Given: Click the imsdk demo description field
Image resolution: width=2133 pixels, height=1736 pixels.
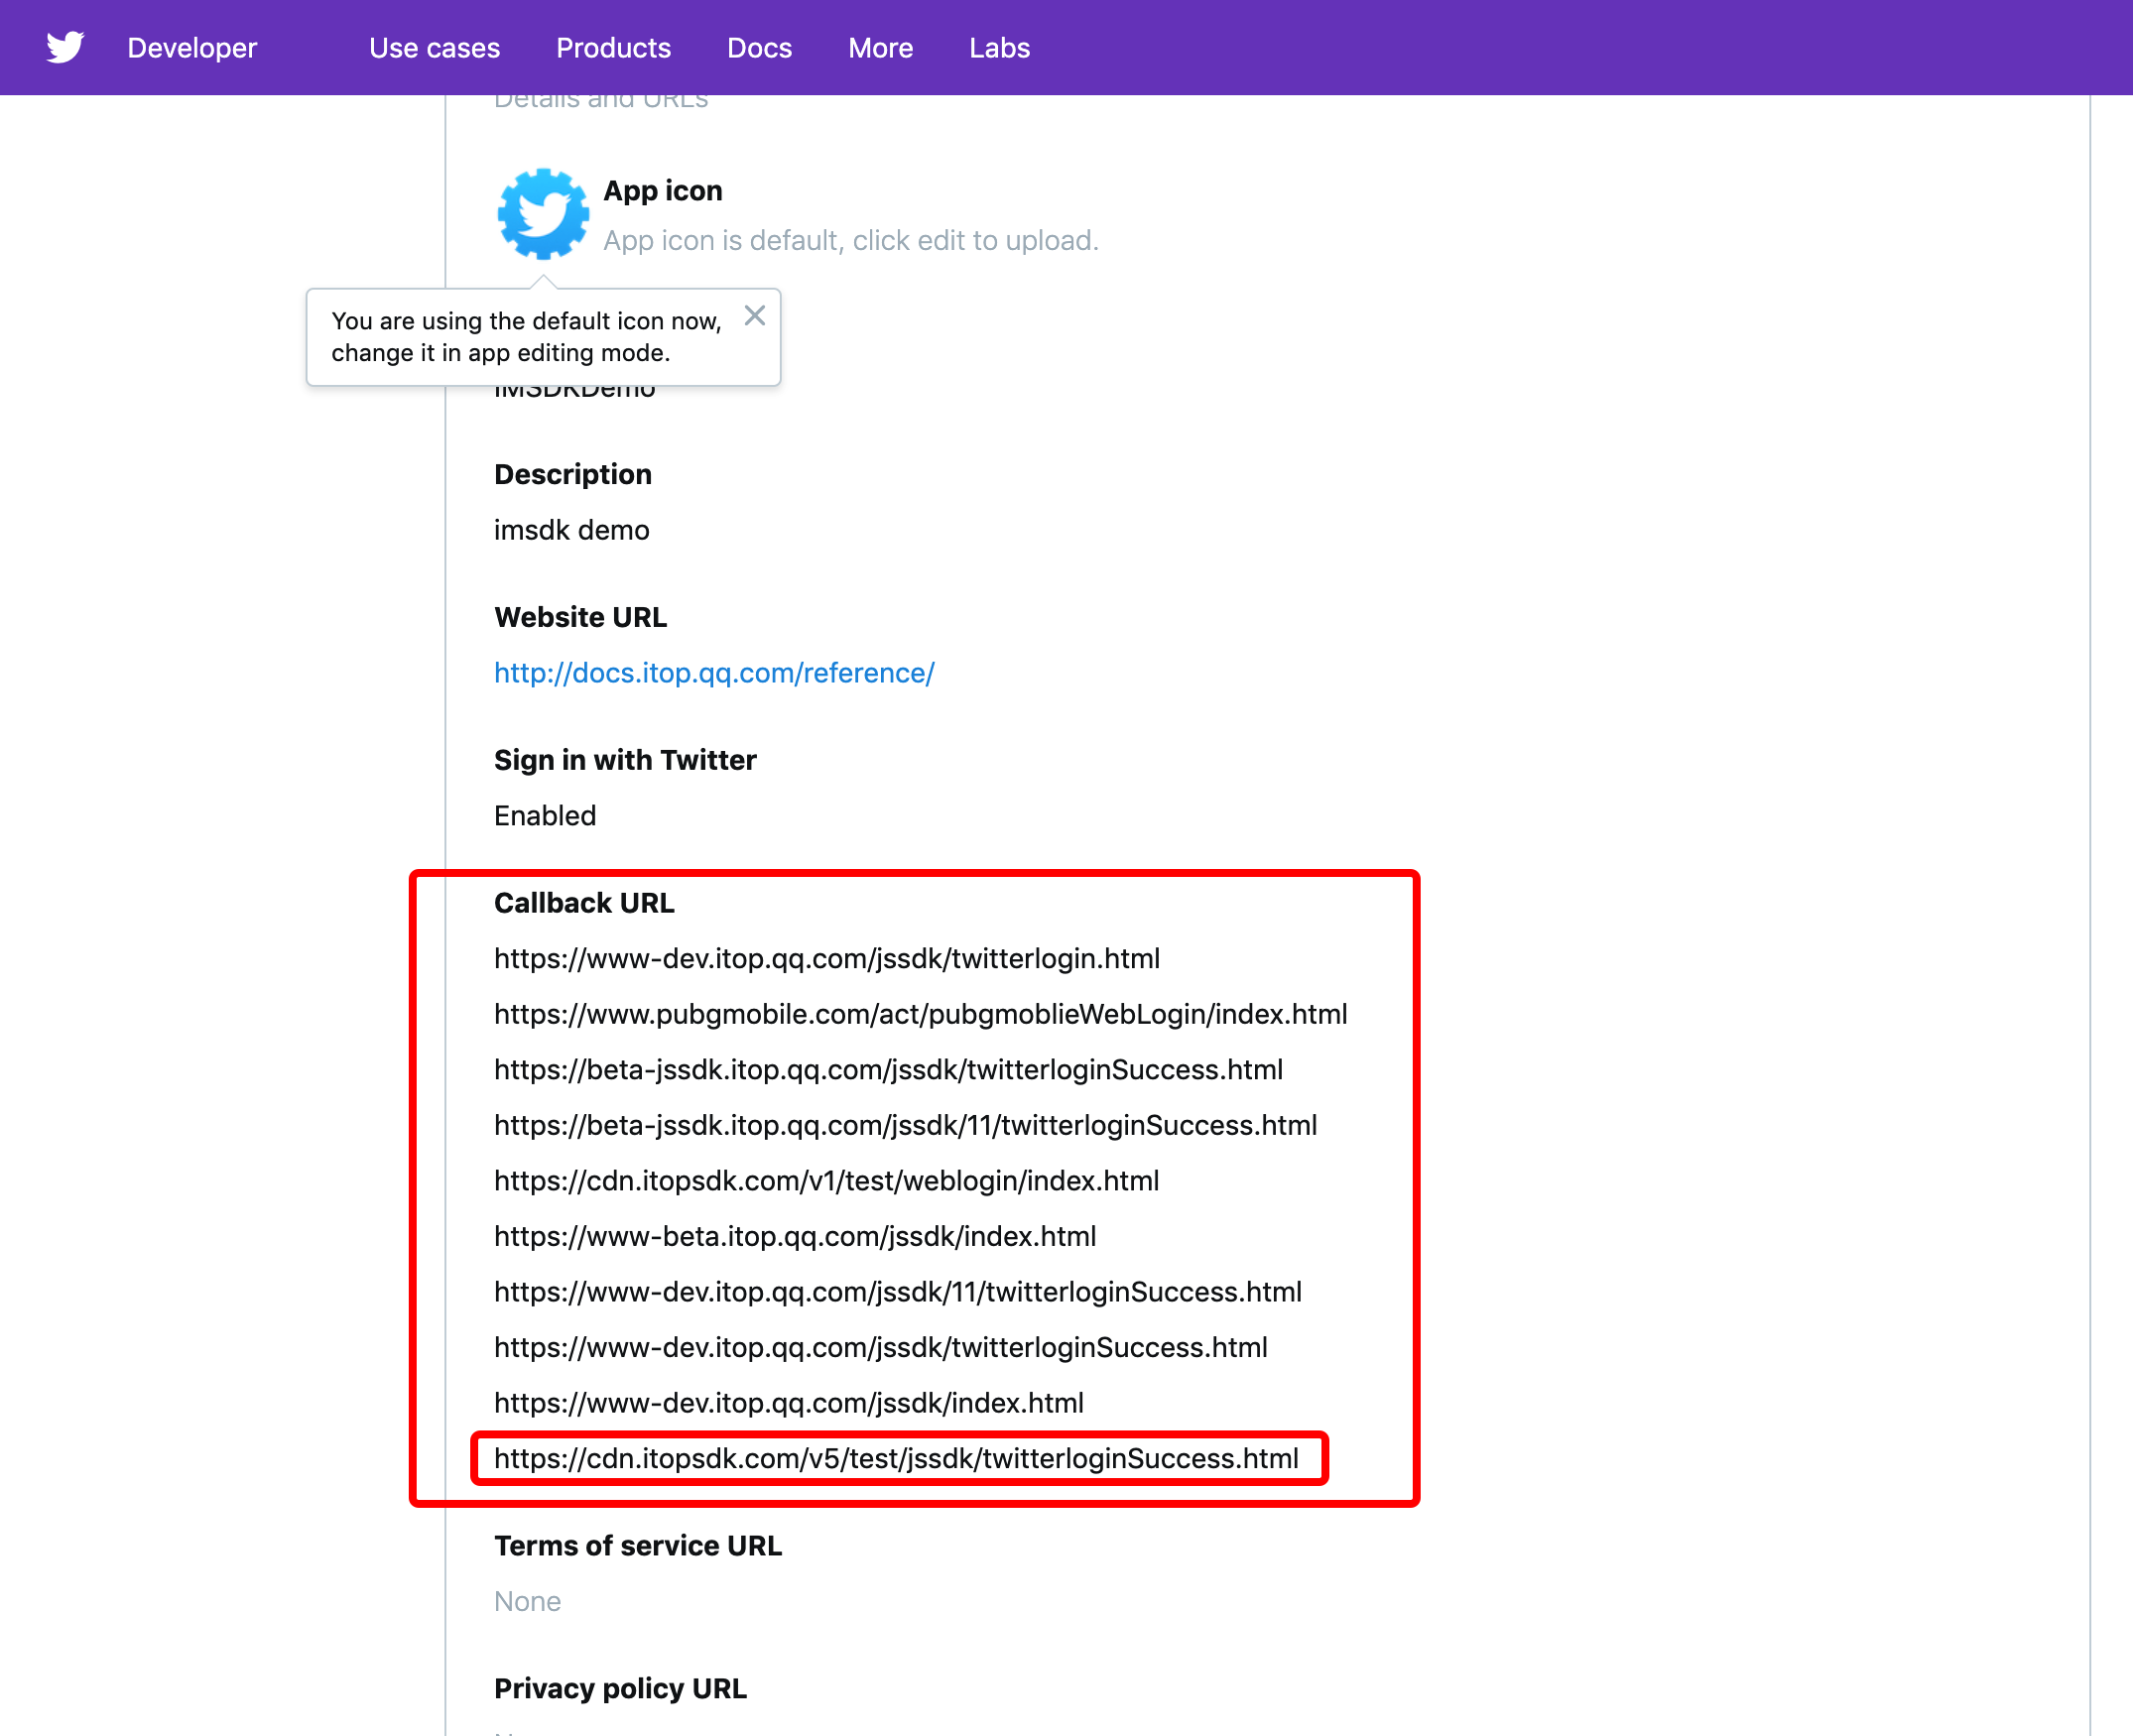Looking at the screenshot, I should coord(570,528).
